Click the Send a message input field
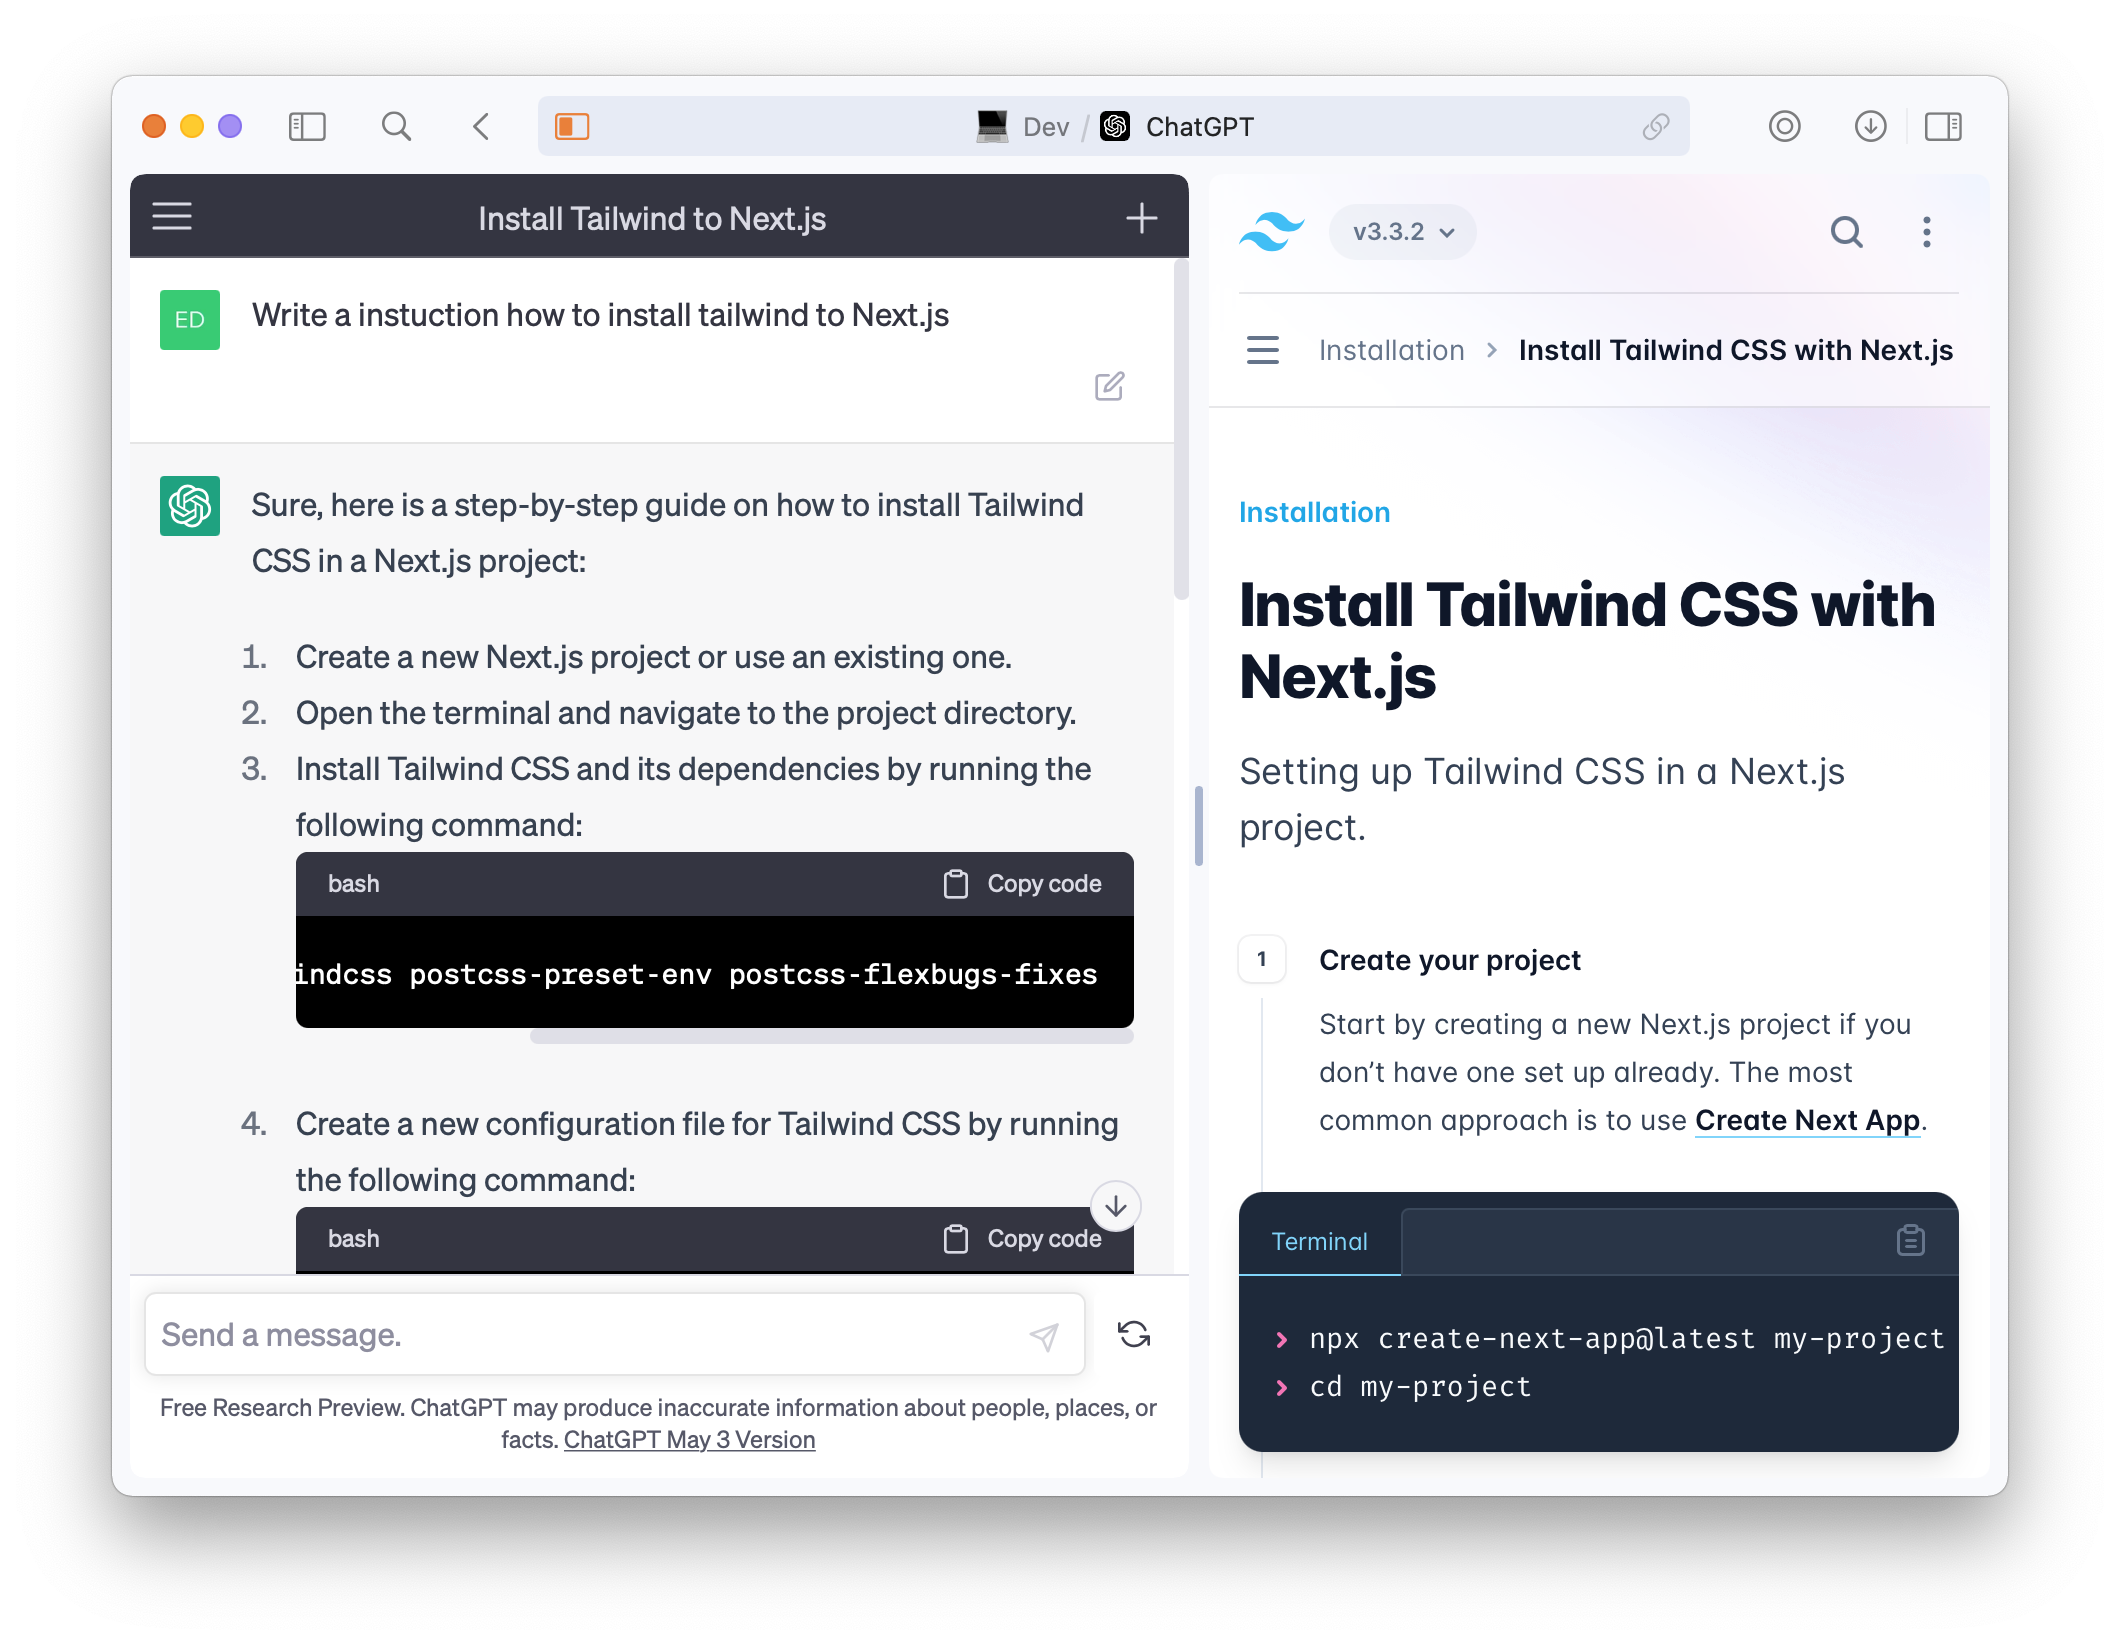 point(614,1335)
